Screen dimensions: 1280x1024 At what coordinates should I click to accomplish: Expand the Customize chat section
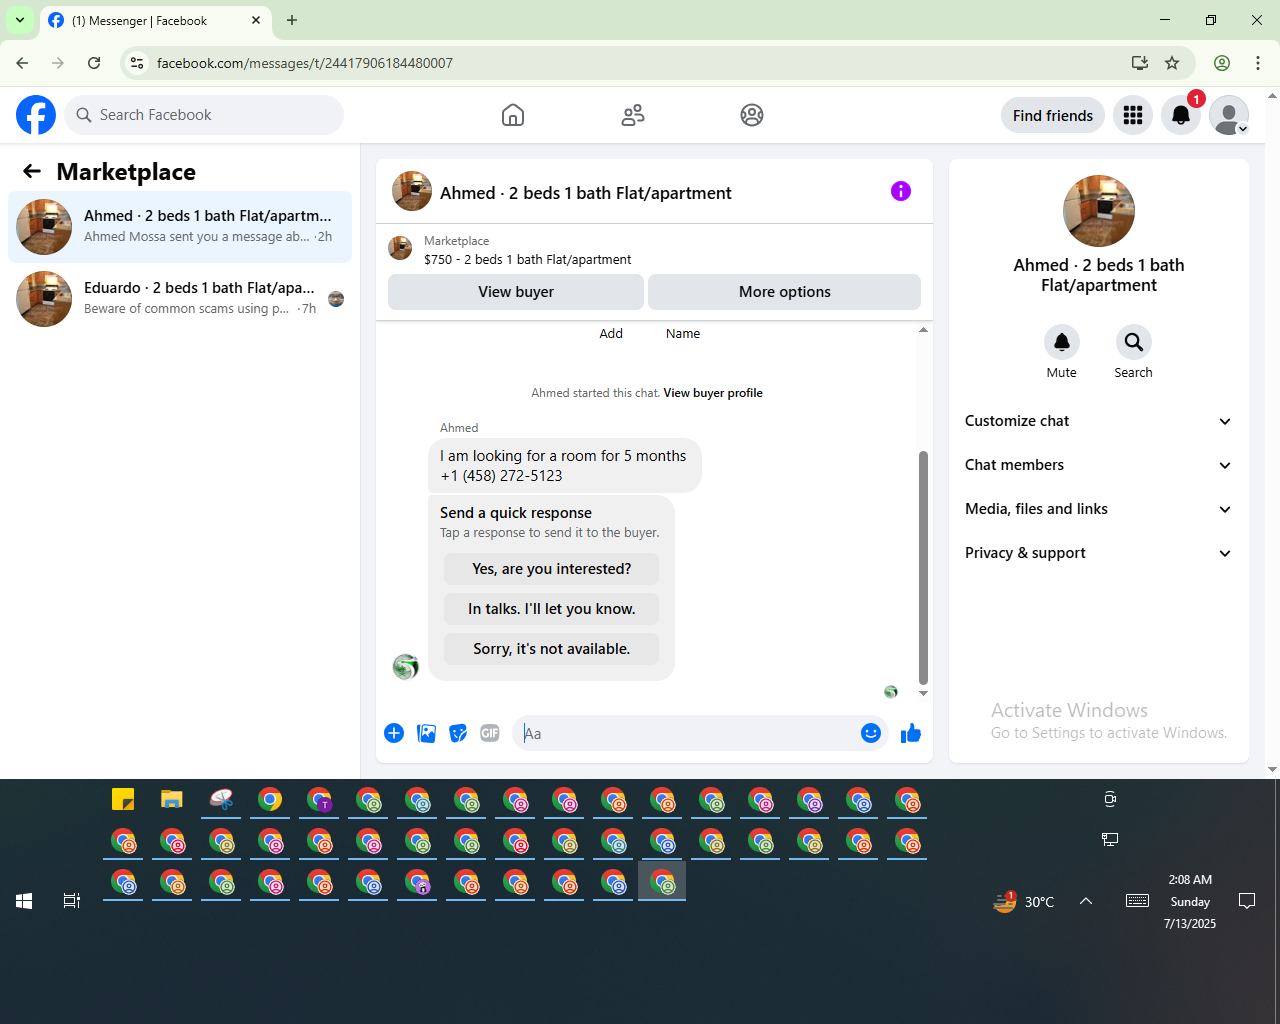pyautogui.click(x=1099, y=421)
